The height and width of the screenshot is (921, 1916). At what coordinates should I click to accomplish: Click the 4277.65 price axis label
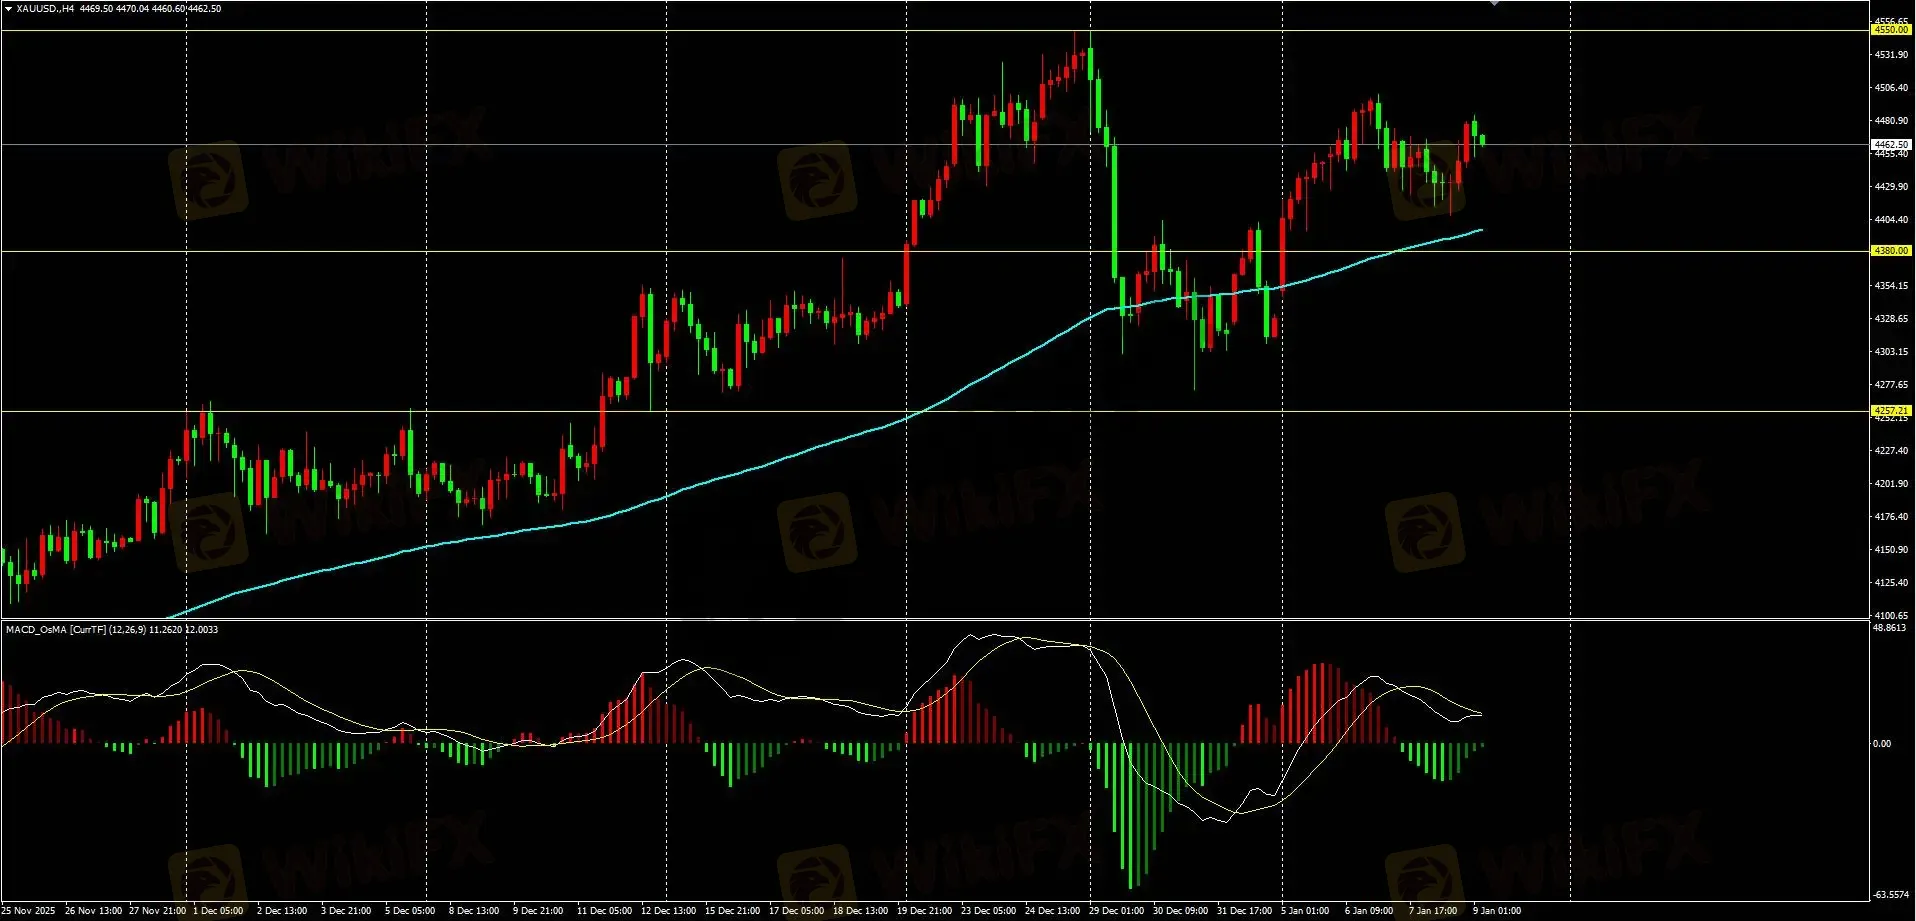point(1891,385)
